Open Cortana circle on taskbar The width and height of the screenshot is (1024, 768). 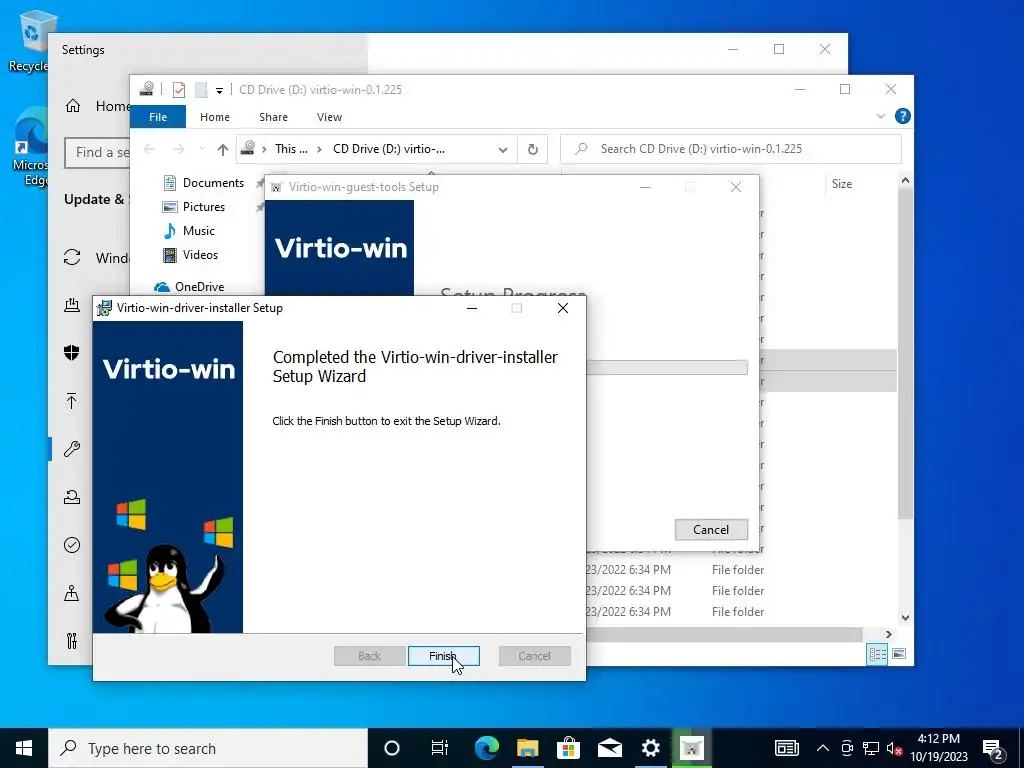[x=392, y=748]
